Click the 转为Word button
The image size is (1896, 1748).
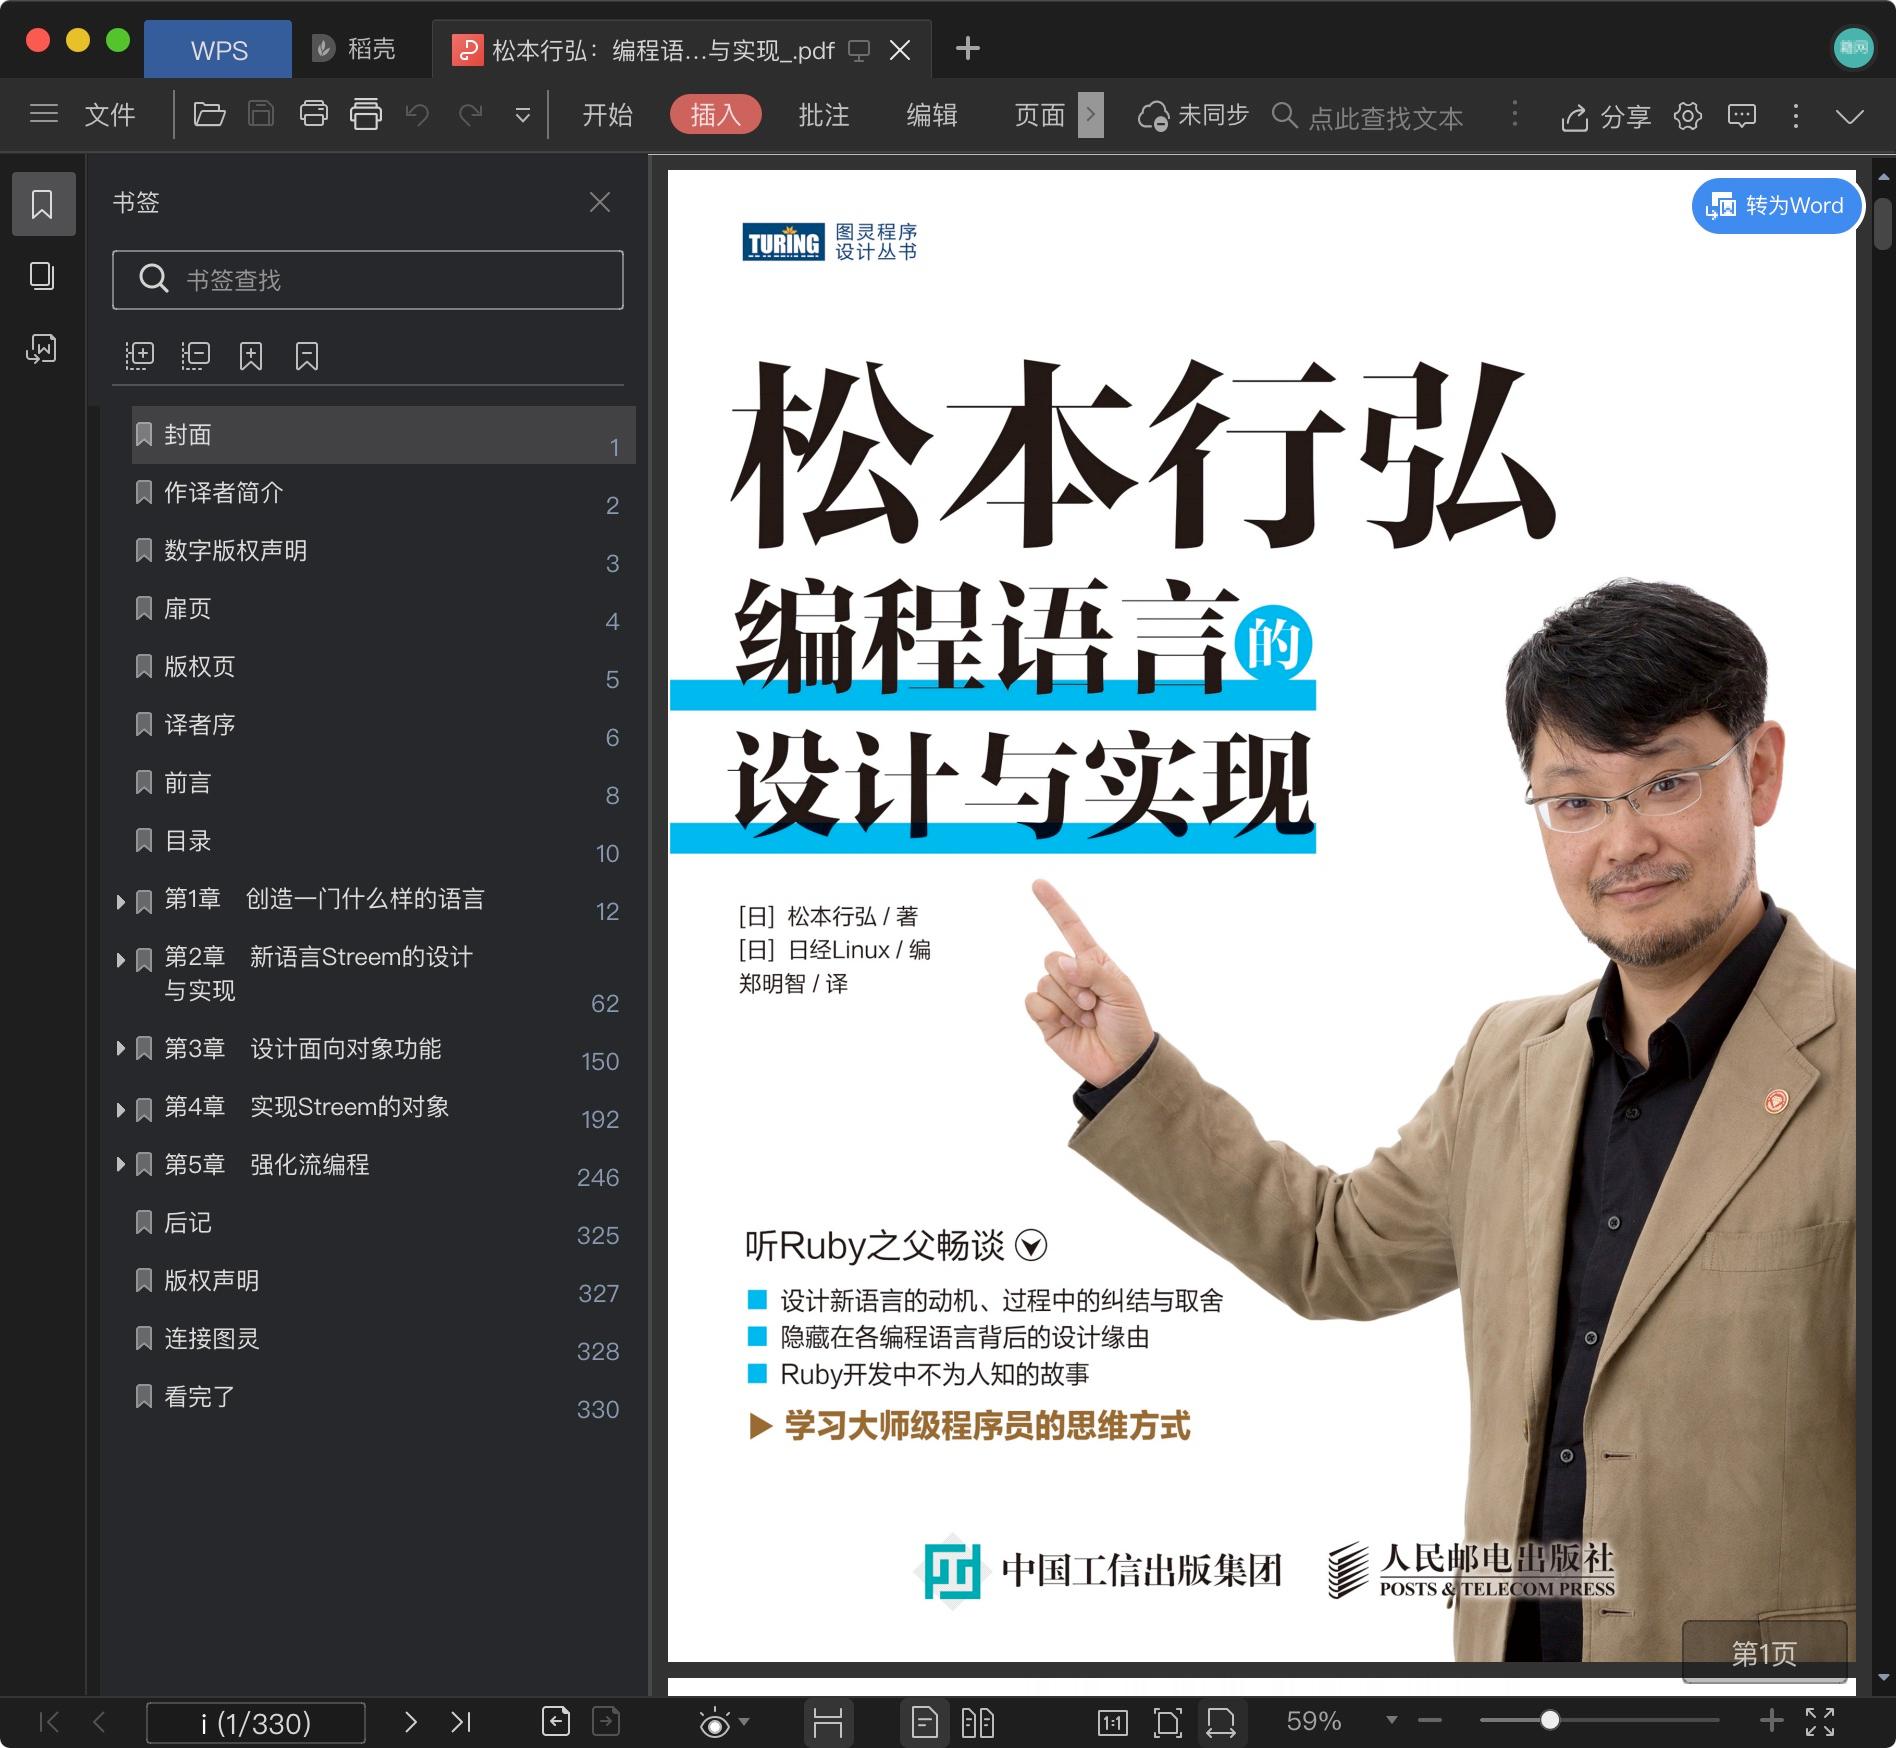pyautogui.click(x=1777, y=205)
